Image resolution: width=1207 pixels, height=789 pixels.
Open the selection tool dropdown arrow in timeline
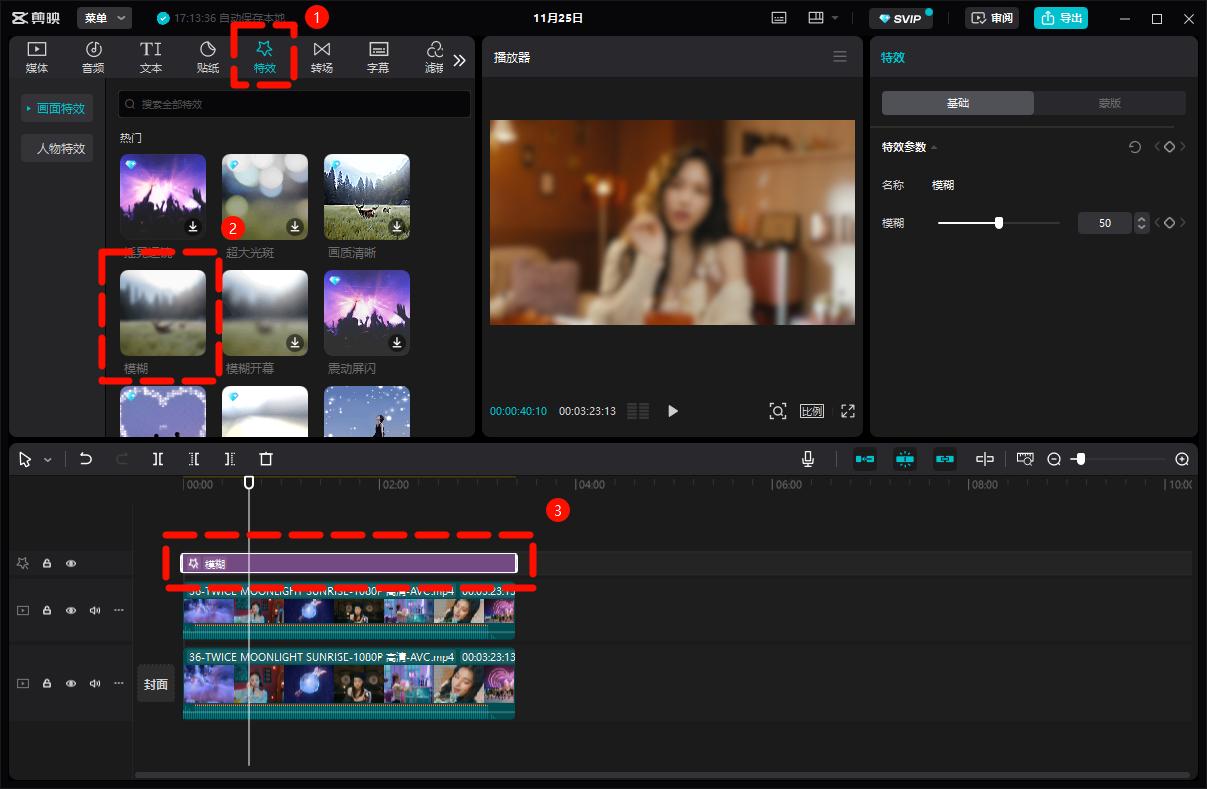click(x=48, y=460)
